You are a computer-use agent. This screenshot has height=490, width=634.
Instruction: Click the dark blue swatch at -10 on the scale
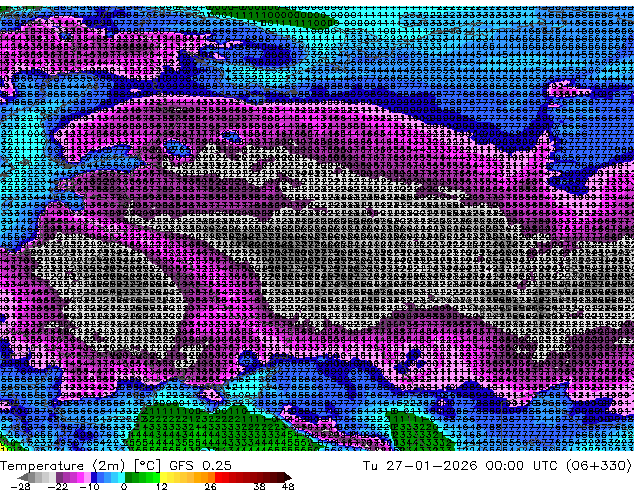[94, 477]
